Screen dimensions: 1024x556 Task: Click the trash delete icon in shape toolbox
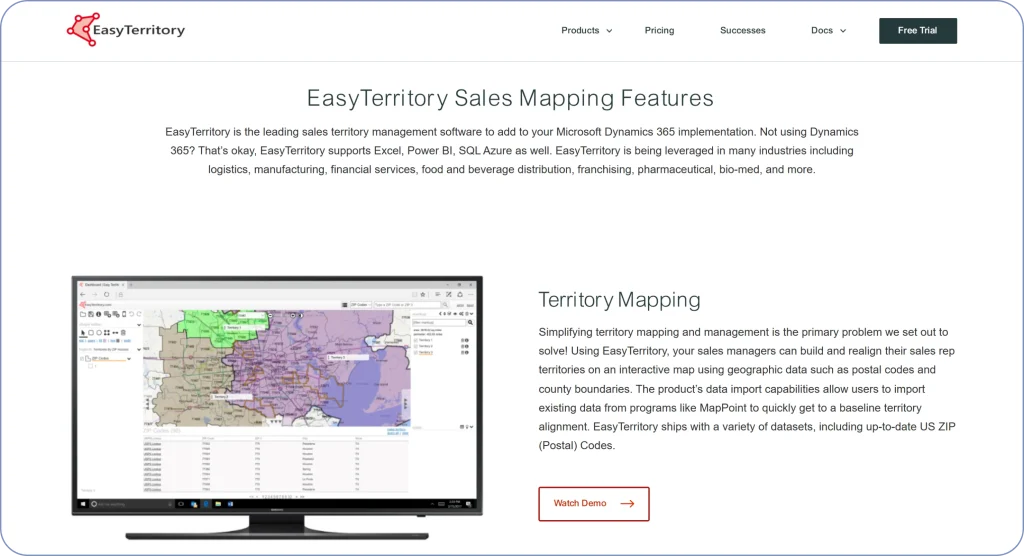123,333
